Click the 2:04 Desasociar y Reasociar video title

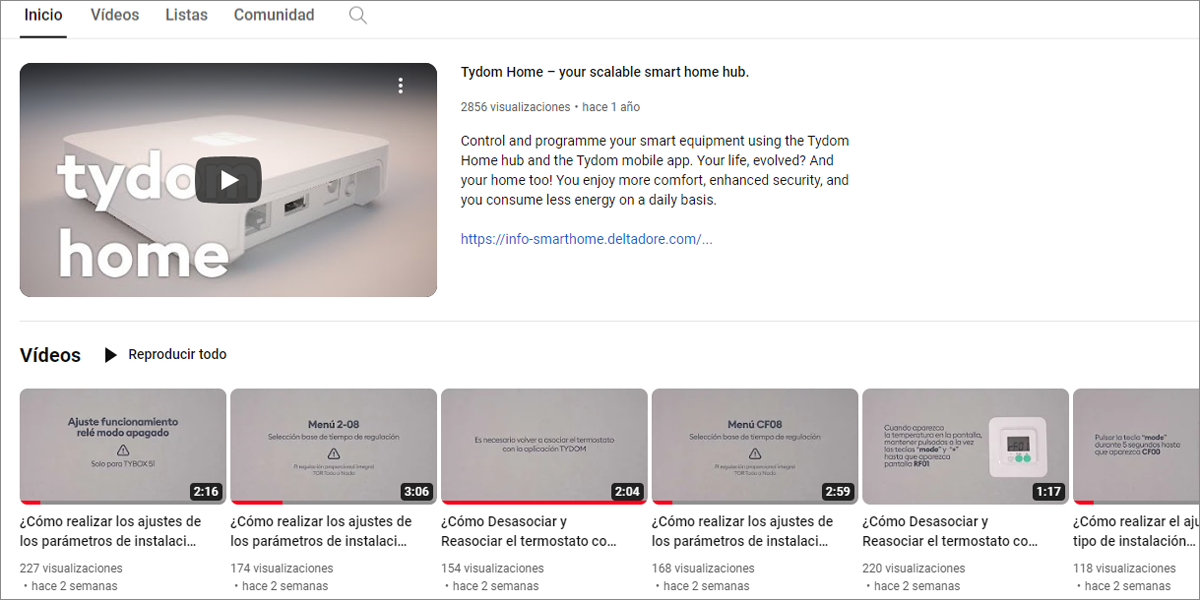point(543,531)
